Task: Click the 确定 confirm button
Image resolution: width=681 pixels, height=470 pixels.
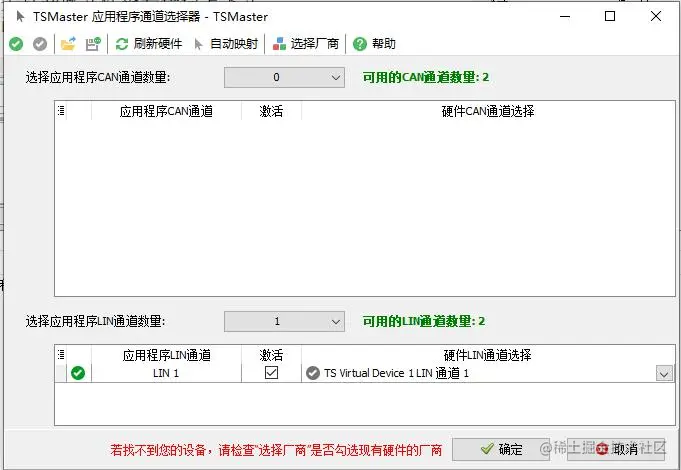Action: pyautogui.click(x=501, y=449)
